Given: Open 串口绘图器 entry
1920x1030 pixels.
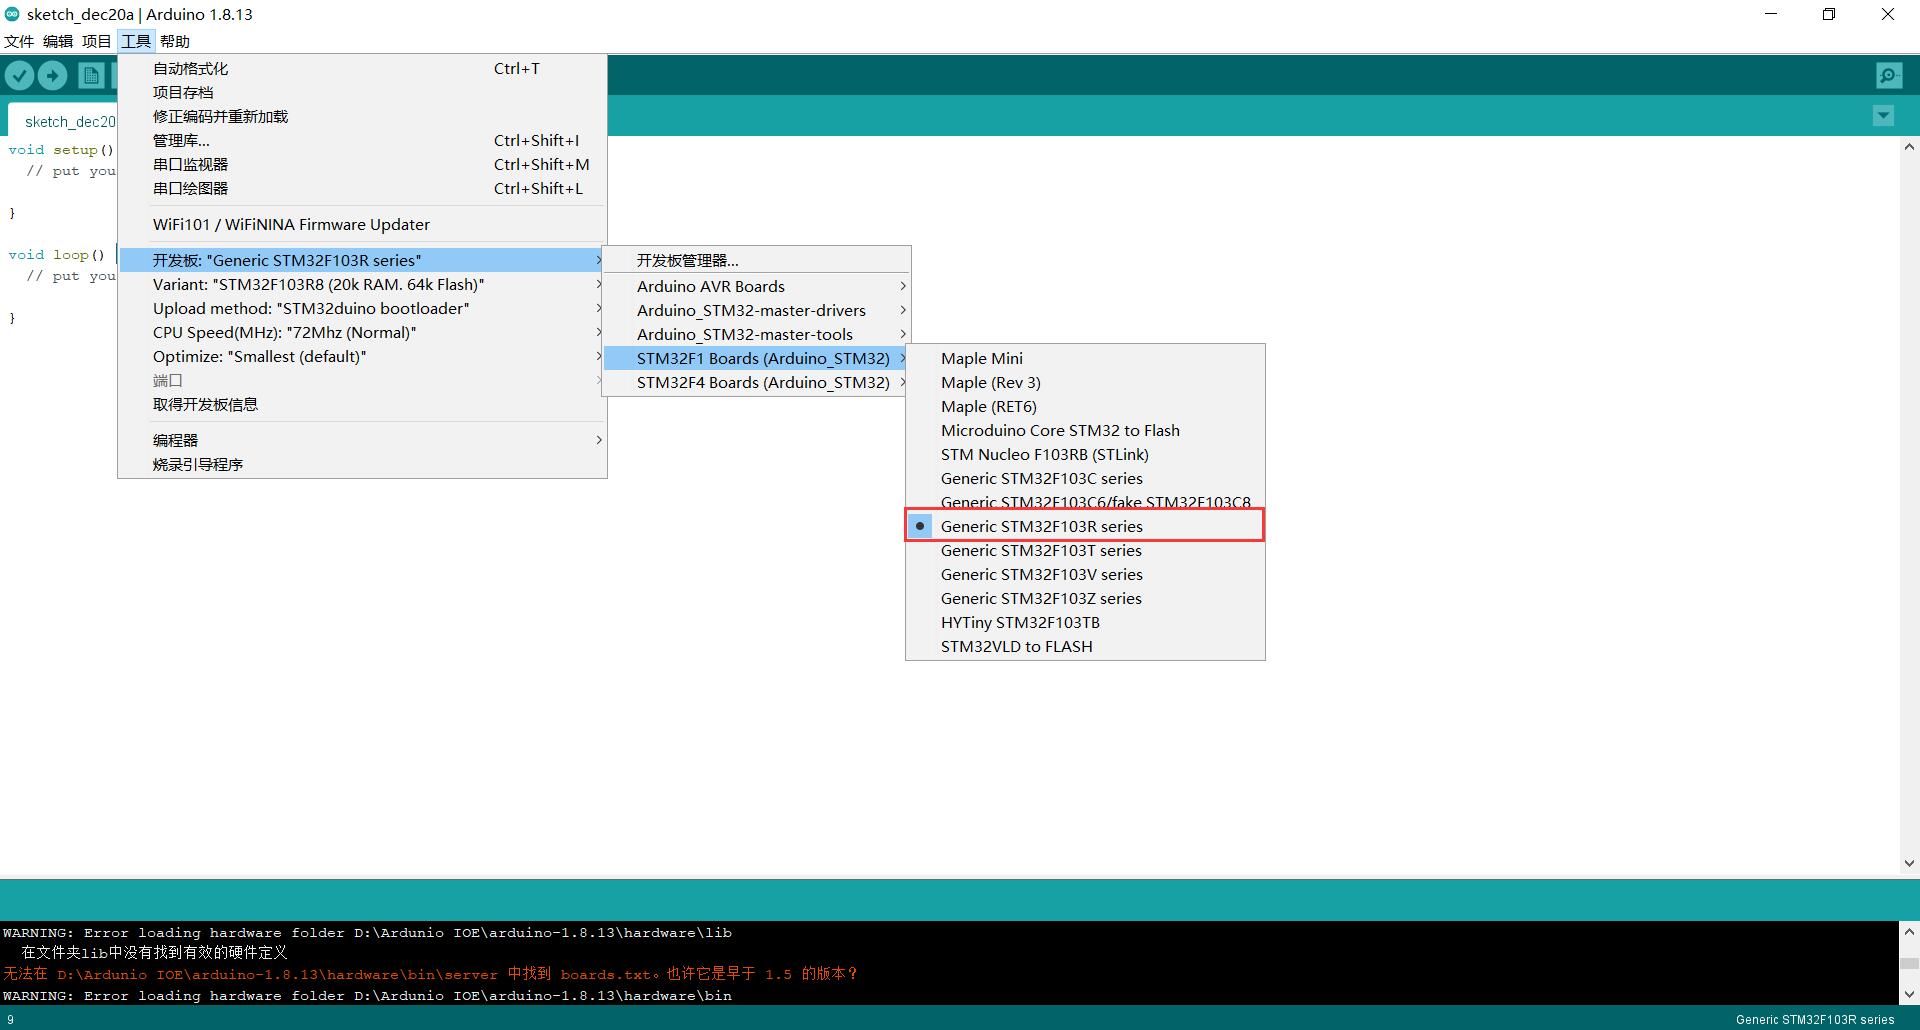Looking at the screenshot, I should 362,188.
